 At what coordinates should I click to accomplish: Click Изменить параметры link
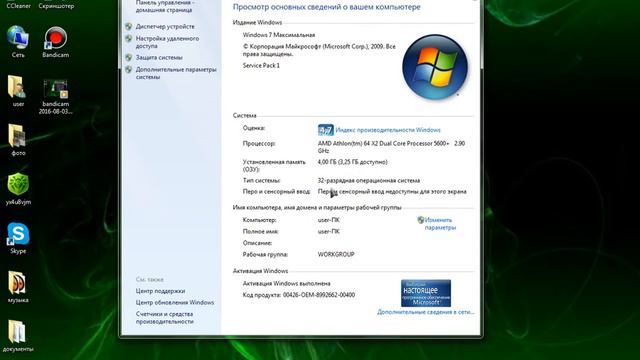pyautogui.click(x=440, y=224)
